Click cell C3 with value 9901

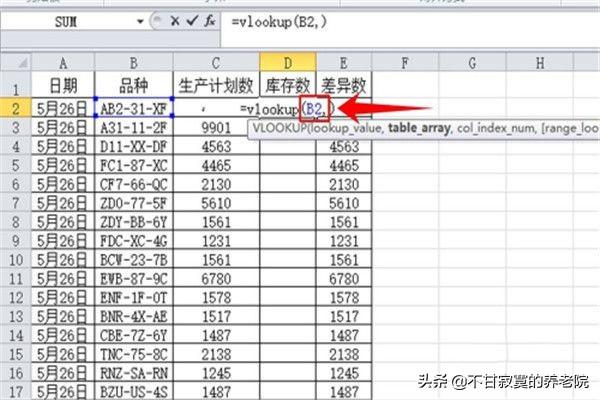216,128
